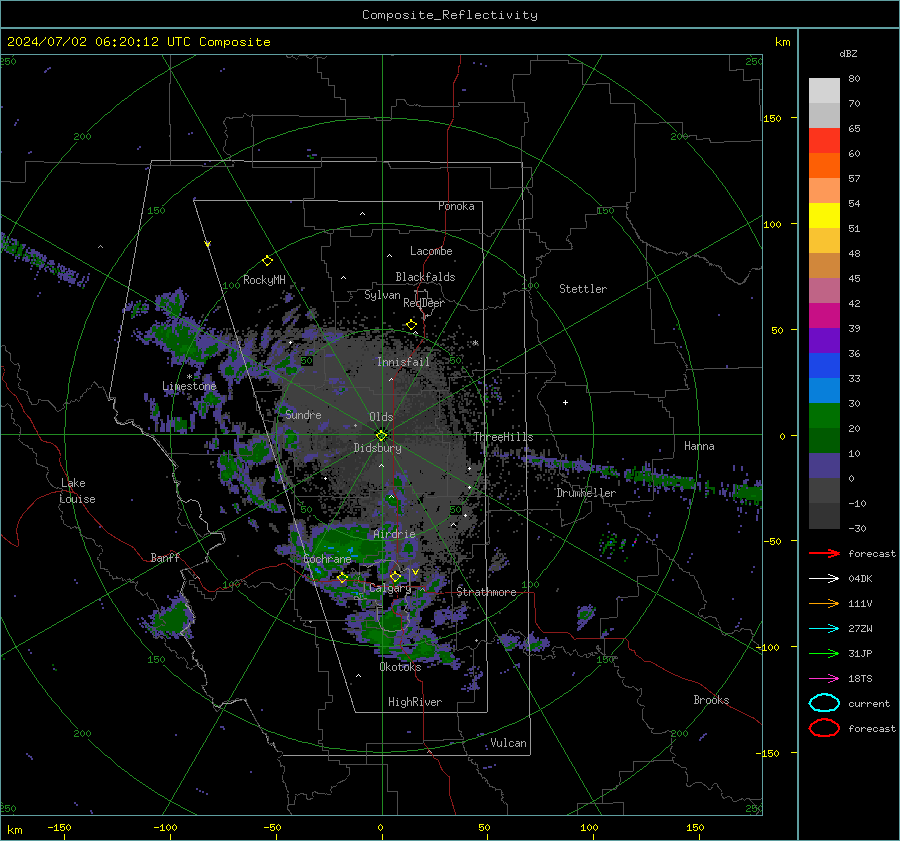The height and width of the screenshot is (841, 900).
Task: Select the yellow 51–54 dBZ color swatch
Action: (x=824, y=216)
